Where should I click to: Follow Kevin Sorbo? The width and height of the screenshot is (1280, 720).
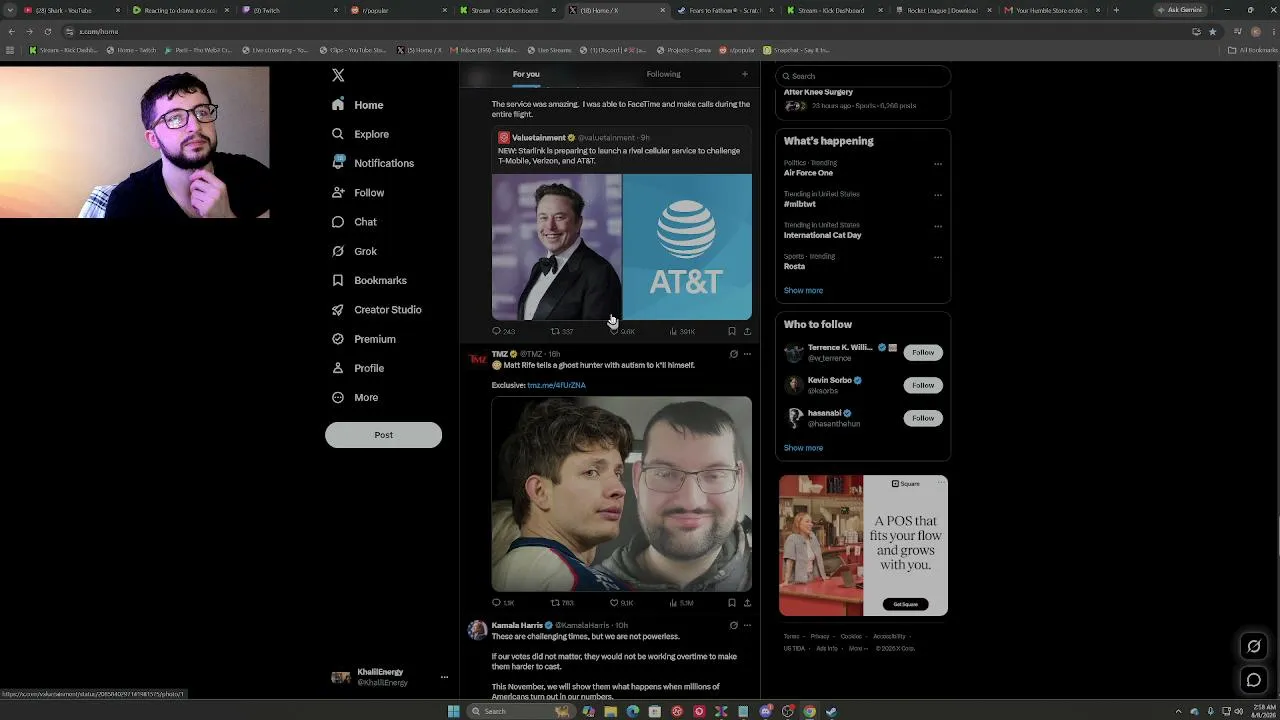click(x=923, y=385)
